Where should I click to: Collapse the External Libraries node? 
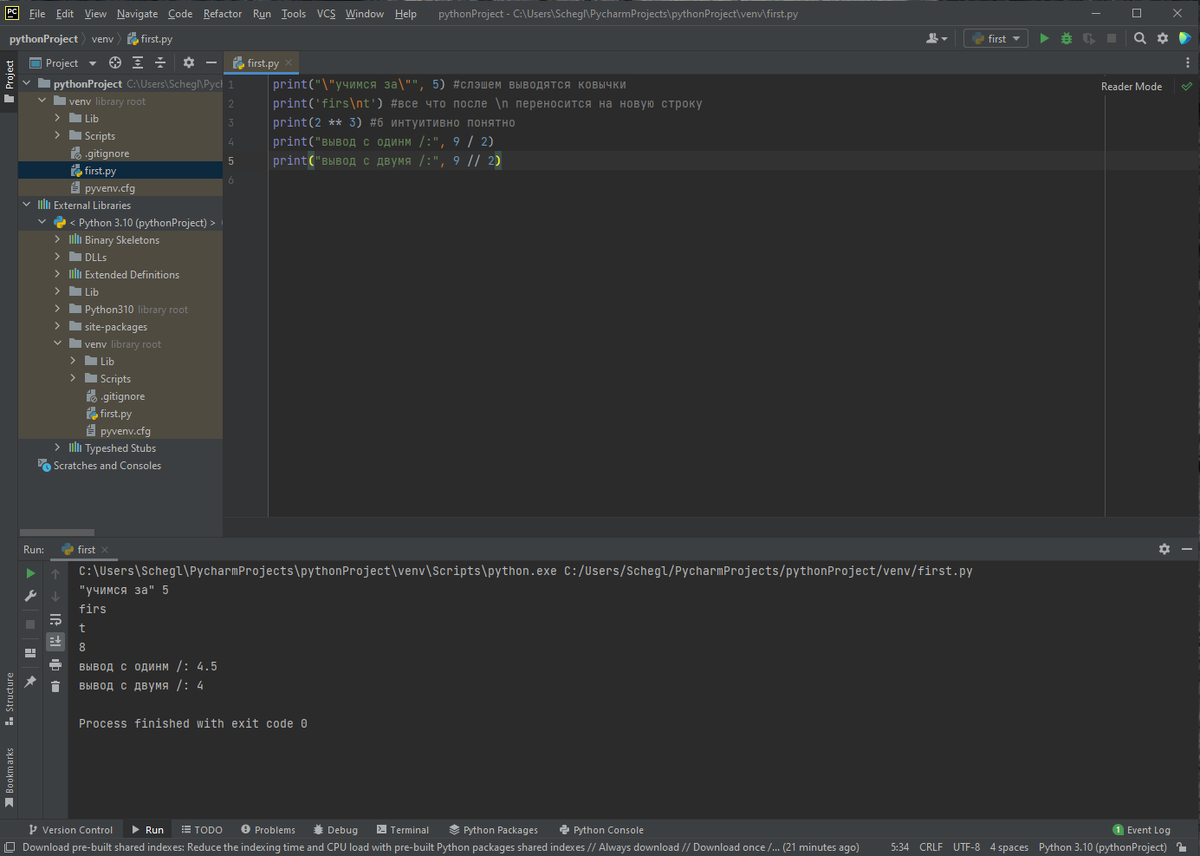coord(28,205)
